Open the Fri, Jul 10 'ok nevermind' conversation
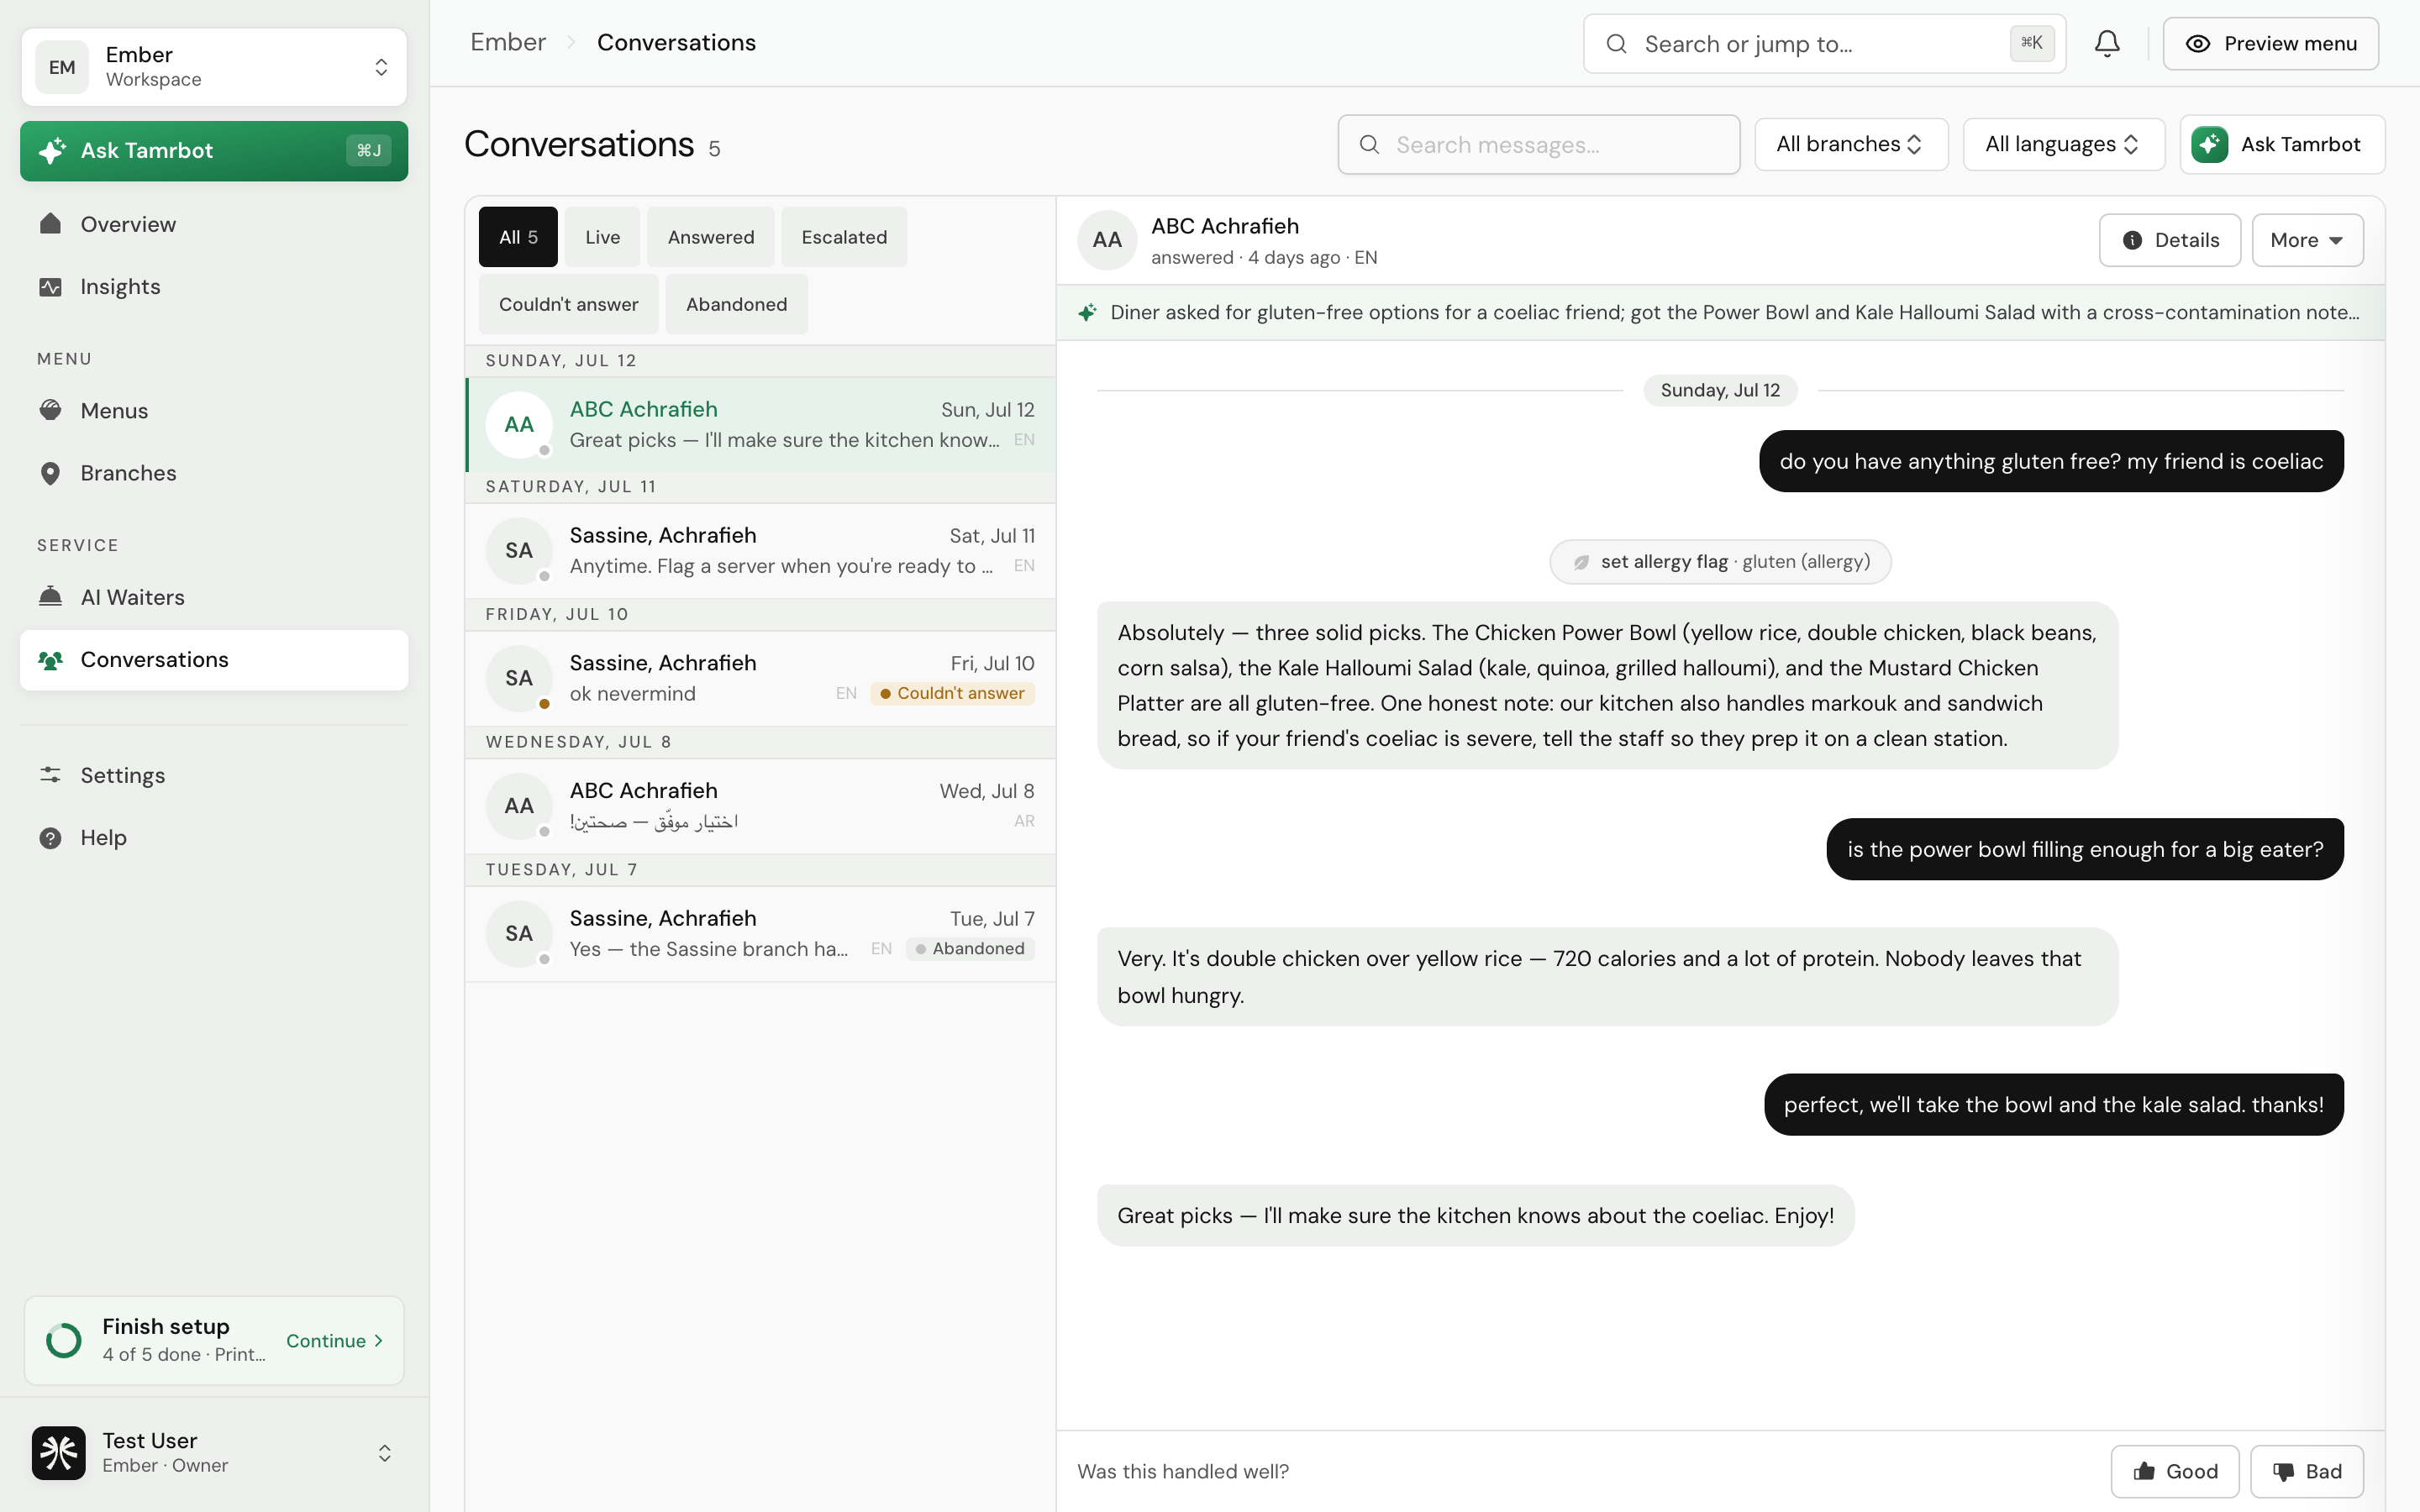The width and height of the screenshot is (2420, 1512). (760, 678)
